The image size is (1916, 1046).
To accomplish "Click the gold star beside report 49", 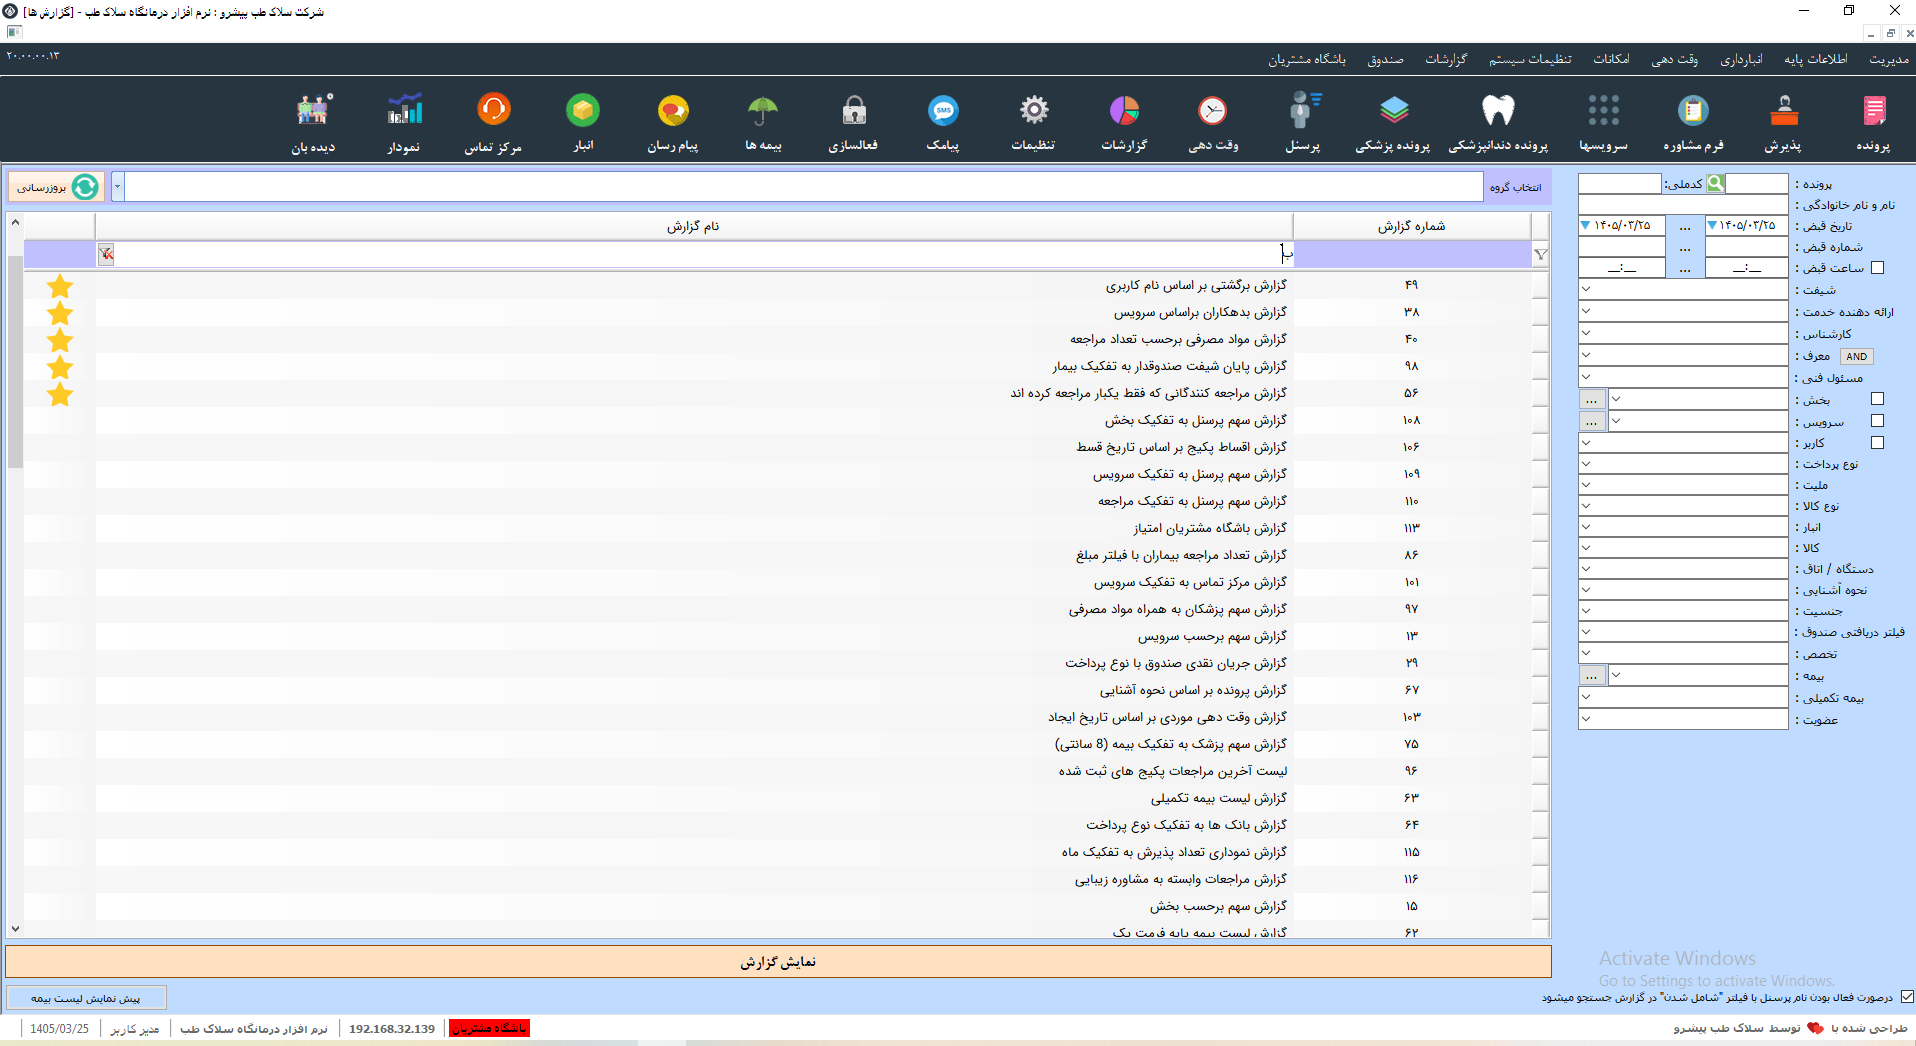I will tap(60, 286).
